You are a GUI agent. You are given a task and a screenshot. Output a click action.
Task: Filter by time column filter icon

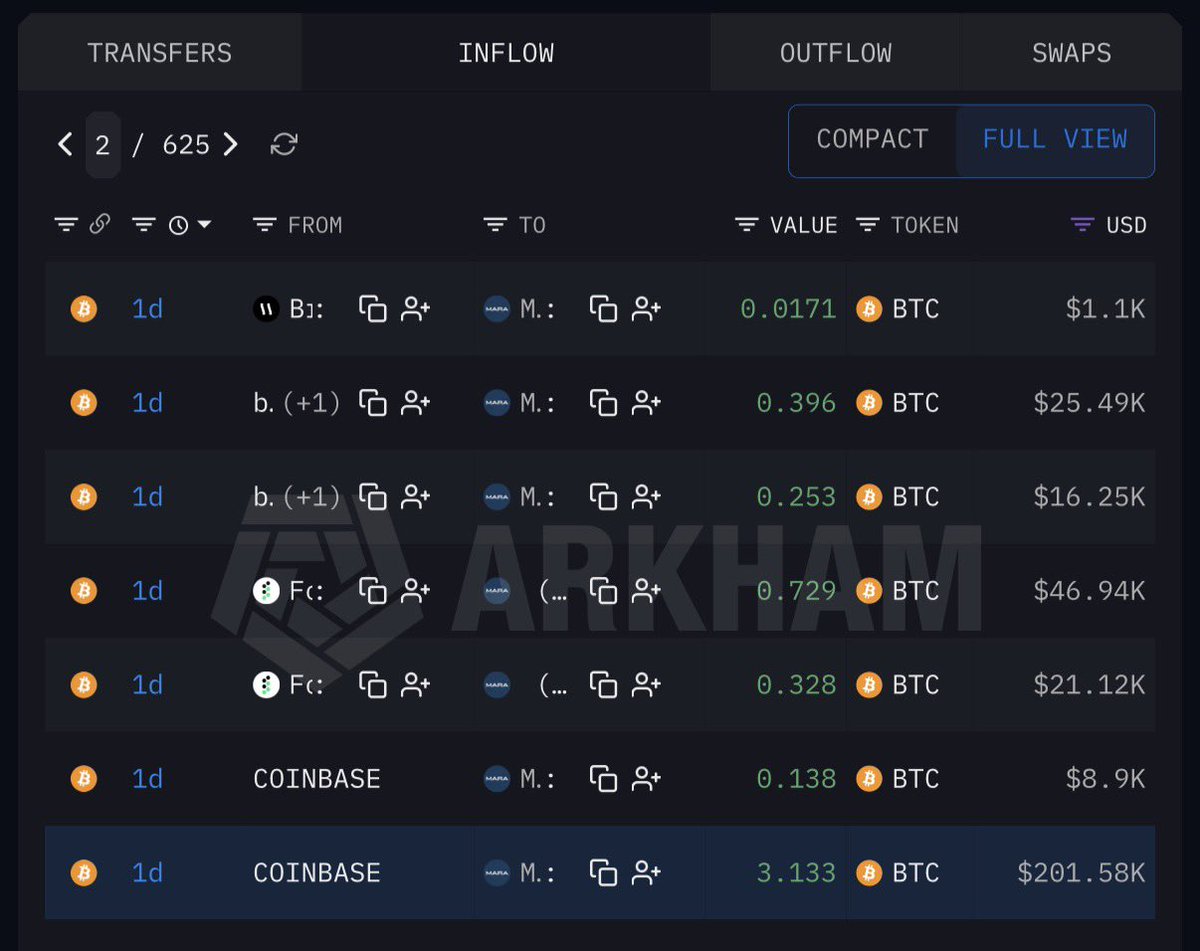click(x=144, y=225)
